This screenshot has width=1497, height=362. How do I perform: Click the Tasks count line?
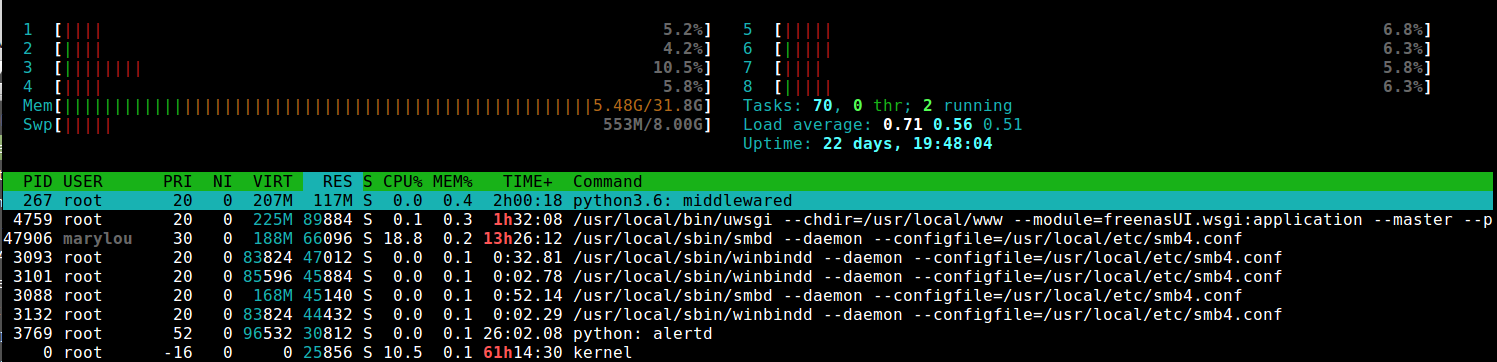pos(877,106)
